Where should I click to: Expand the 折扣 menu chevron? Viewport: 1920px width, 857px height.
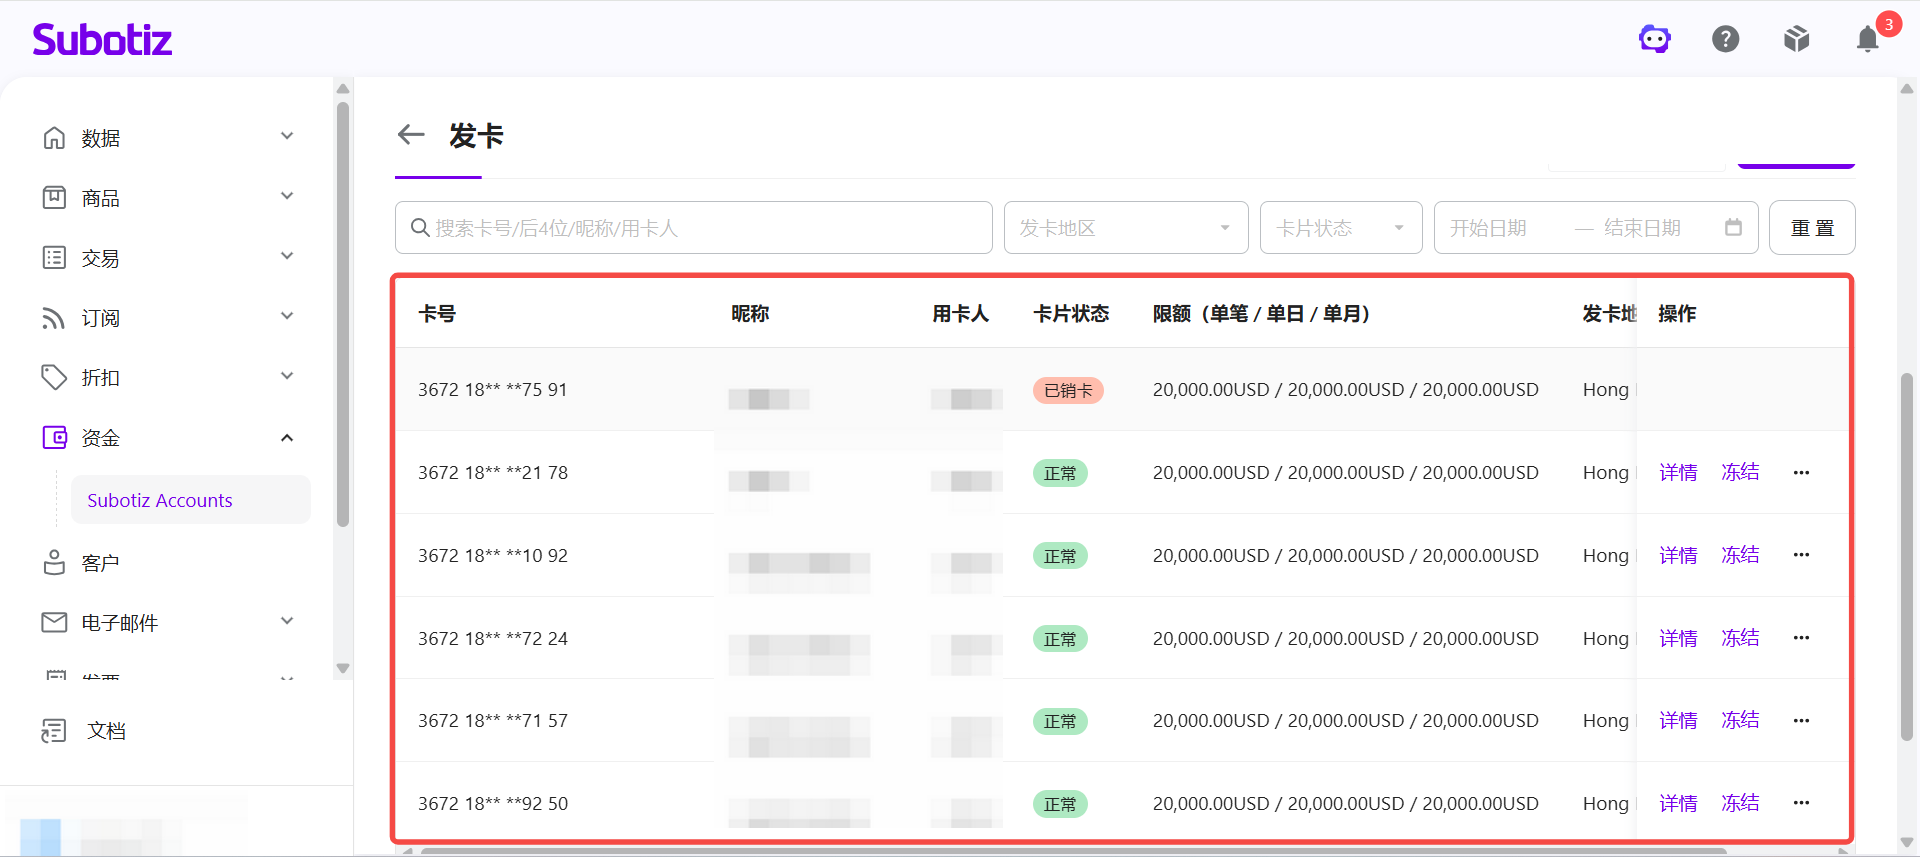[287, 376]
